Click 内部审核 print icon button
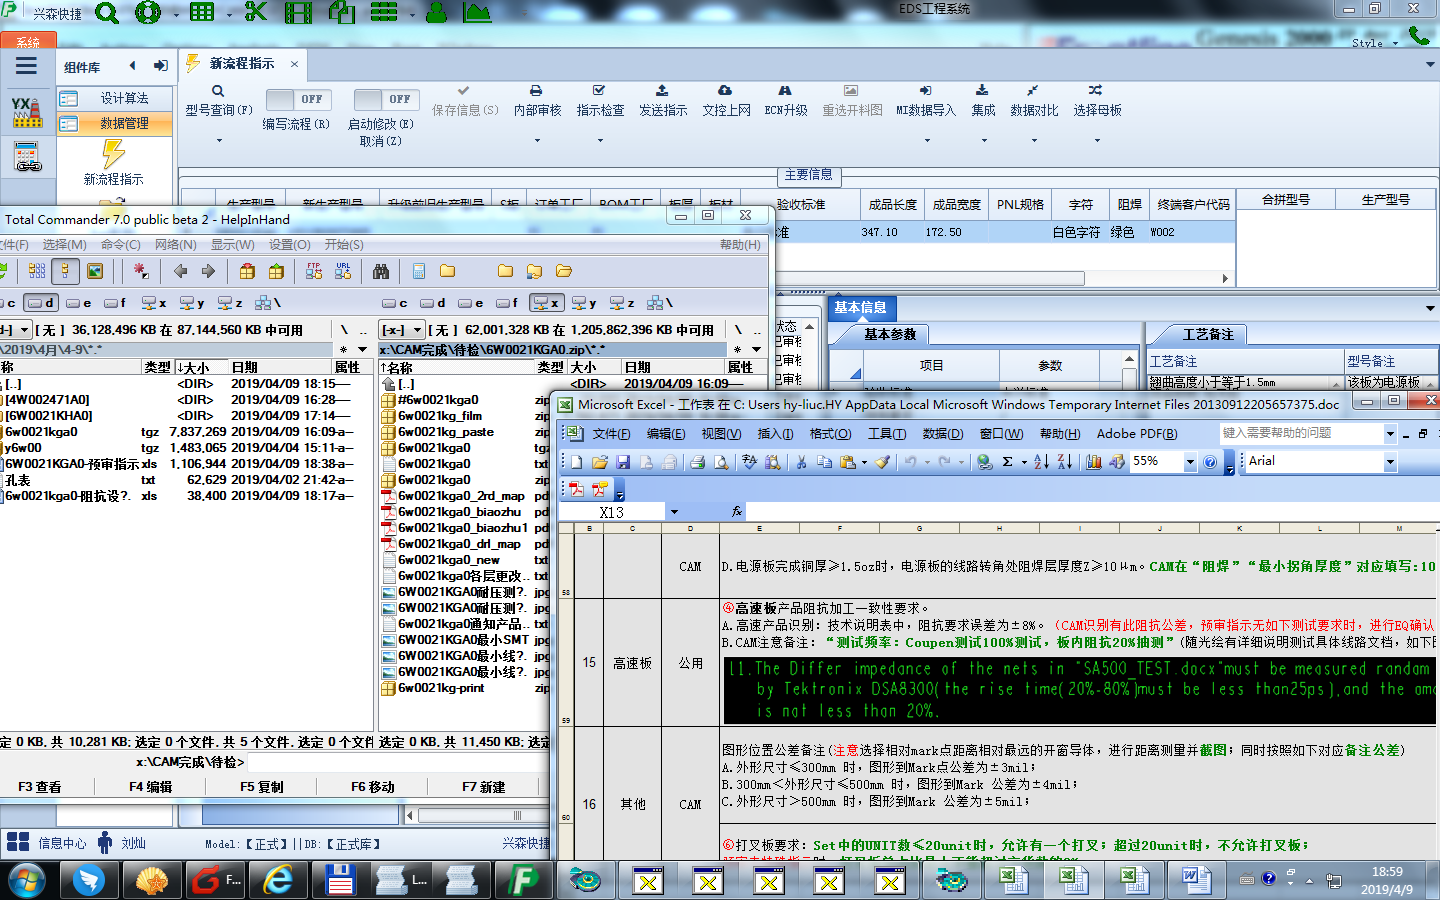The image size is (1440, 900). coord(537,101)
